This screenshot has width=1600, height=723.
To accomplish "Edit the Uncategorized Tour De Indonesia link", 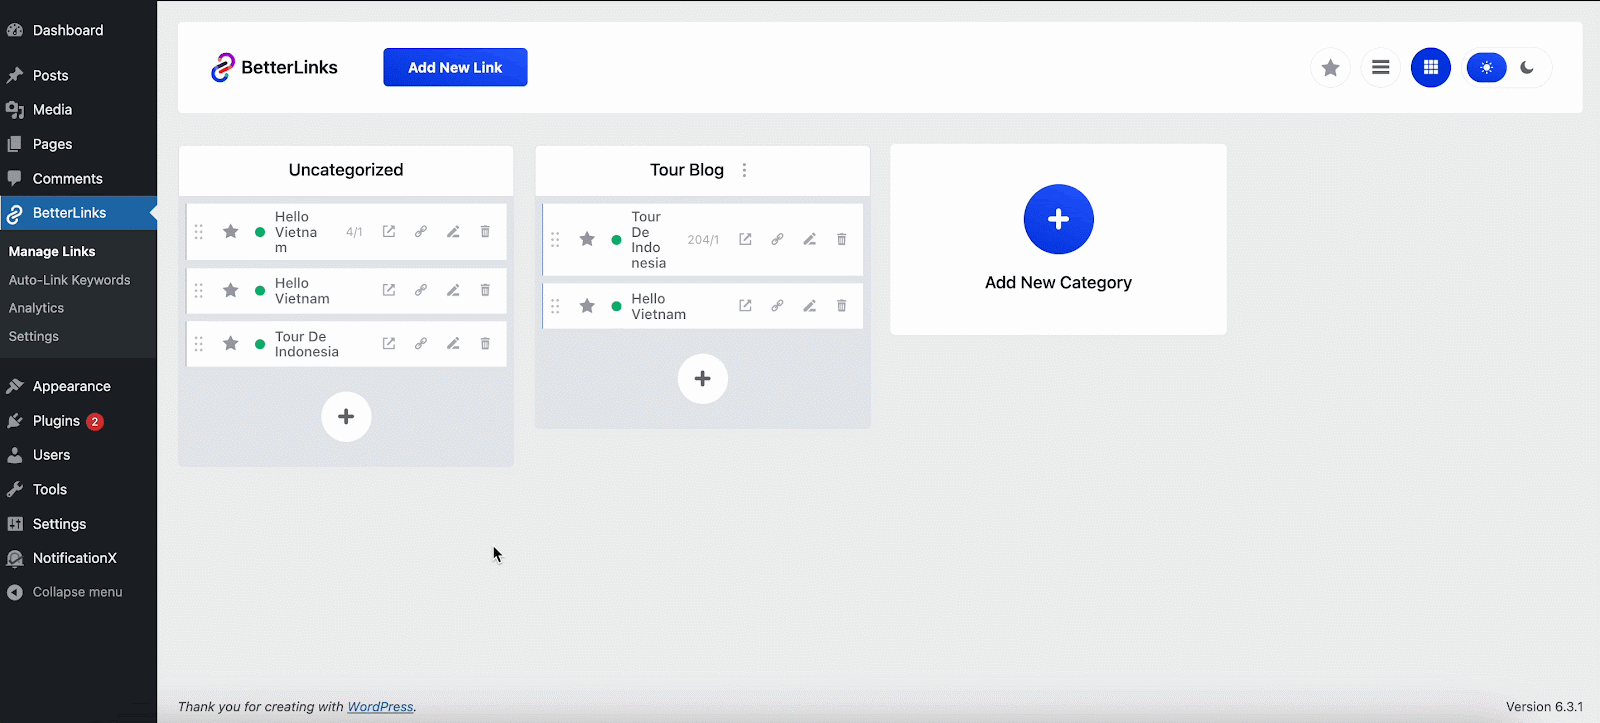I will click(453, 344).
